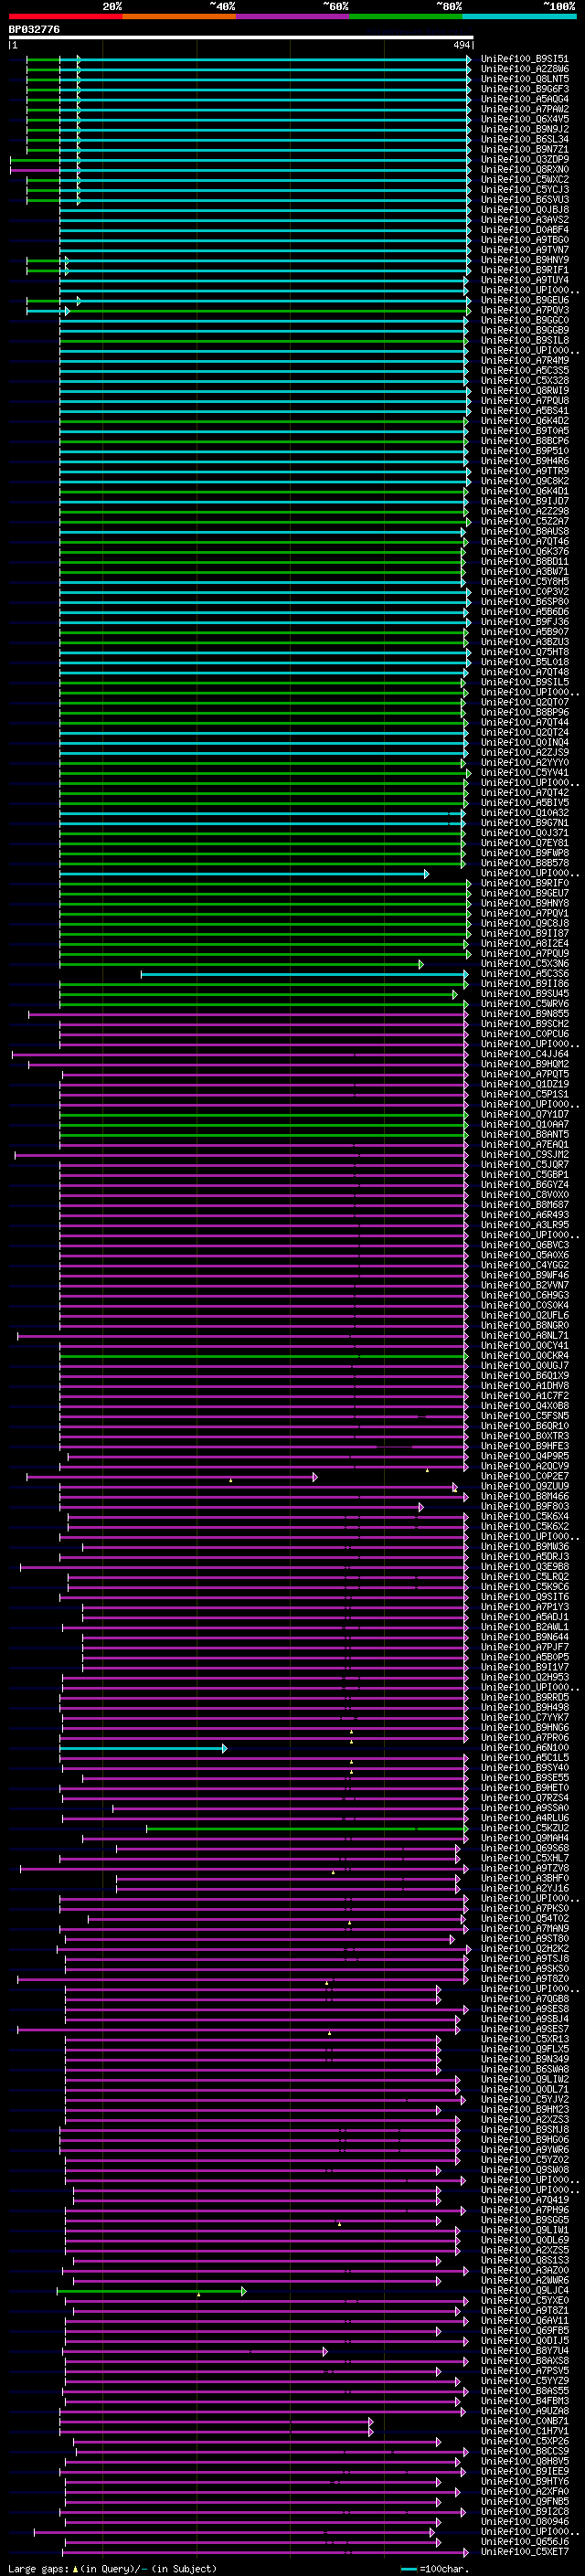Select the UniRef100_B9RIF1 label
The height and width of the screenshot is (2576, 585).
[x=525, y=270]
